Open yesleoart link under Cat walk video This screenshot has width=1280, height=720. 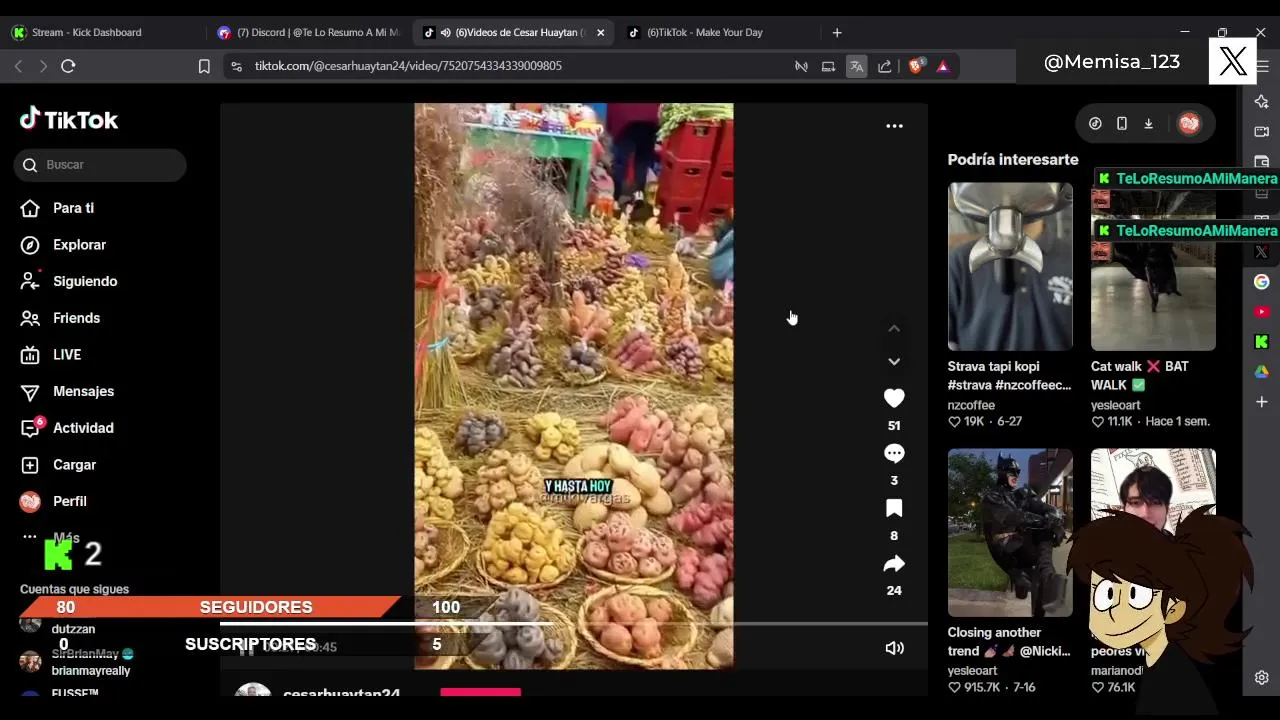pyautogui.click(x=1116, y=405)
